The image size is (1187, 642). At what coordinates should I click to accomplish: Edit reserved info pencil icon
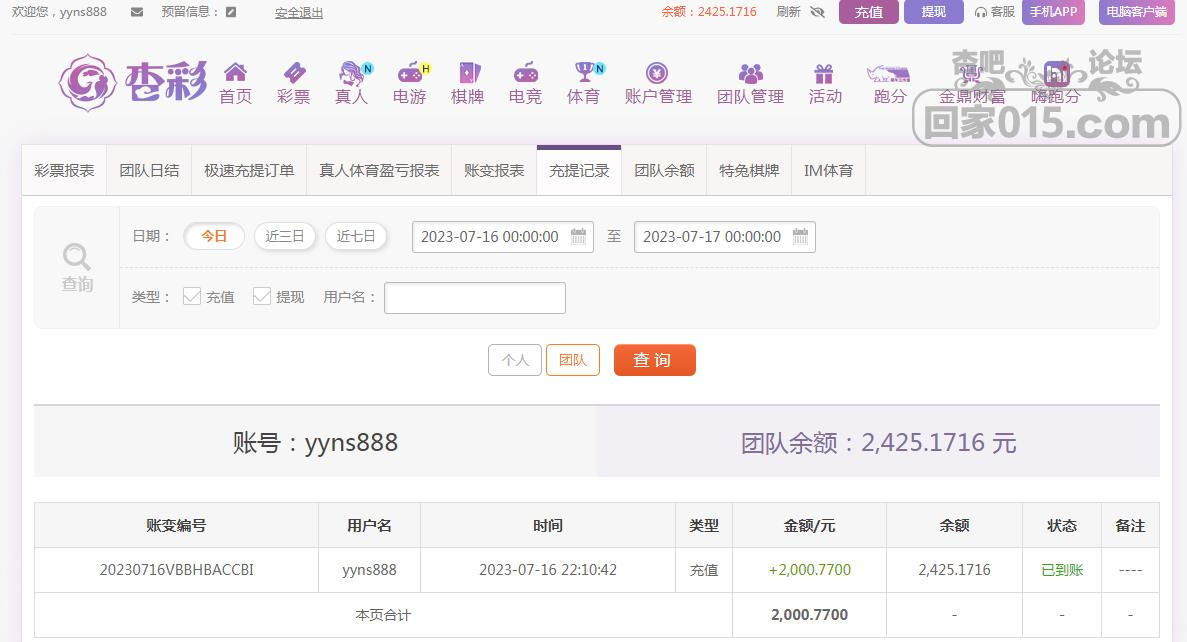pos(231,12)
